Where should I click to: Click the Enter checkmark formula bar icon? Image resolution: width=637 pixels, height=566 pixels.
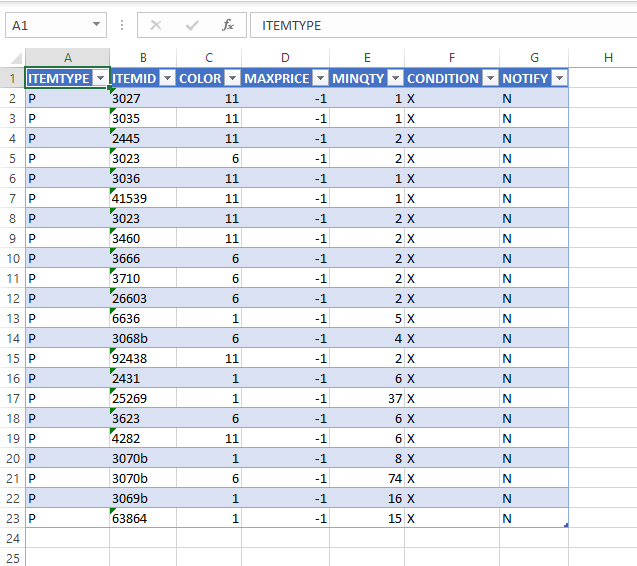pyautogui.click(x=192, y=26)
